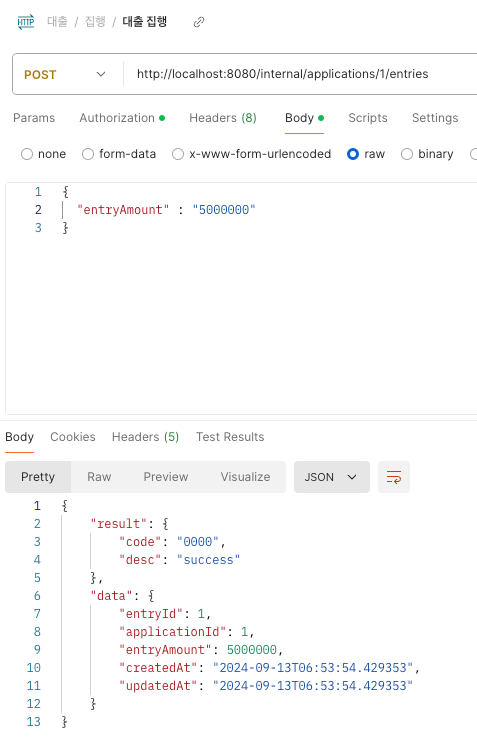
Task: Open the Params tab
Action: pyautogui.click(x=34, y=118)
